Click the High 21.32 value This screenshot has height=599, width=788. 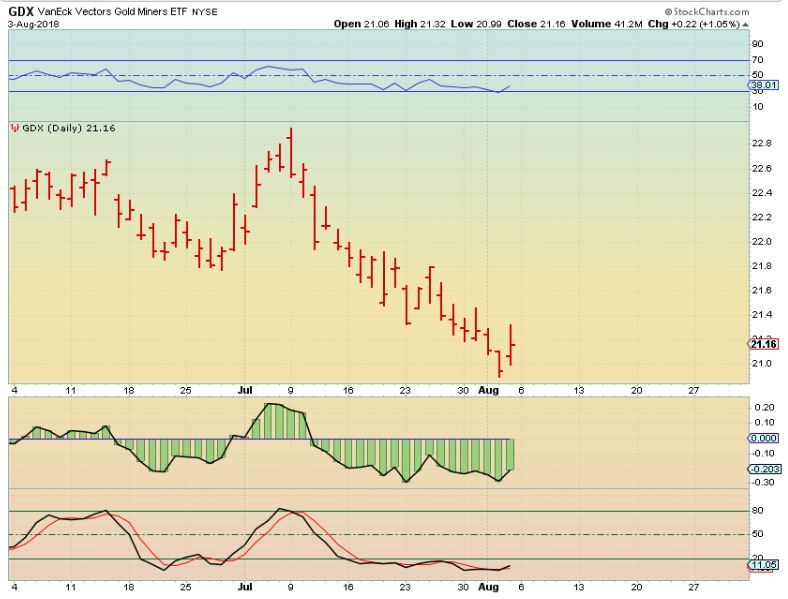(x=420, y=24)
